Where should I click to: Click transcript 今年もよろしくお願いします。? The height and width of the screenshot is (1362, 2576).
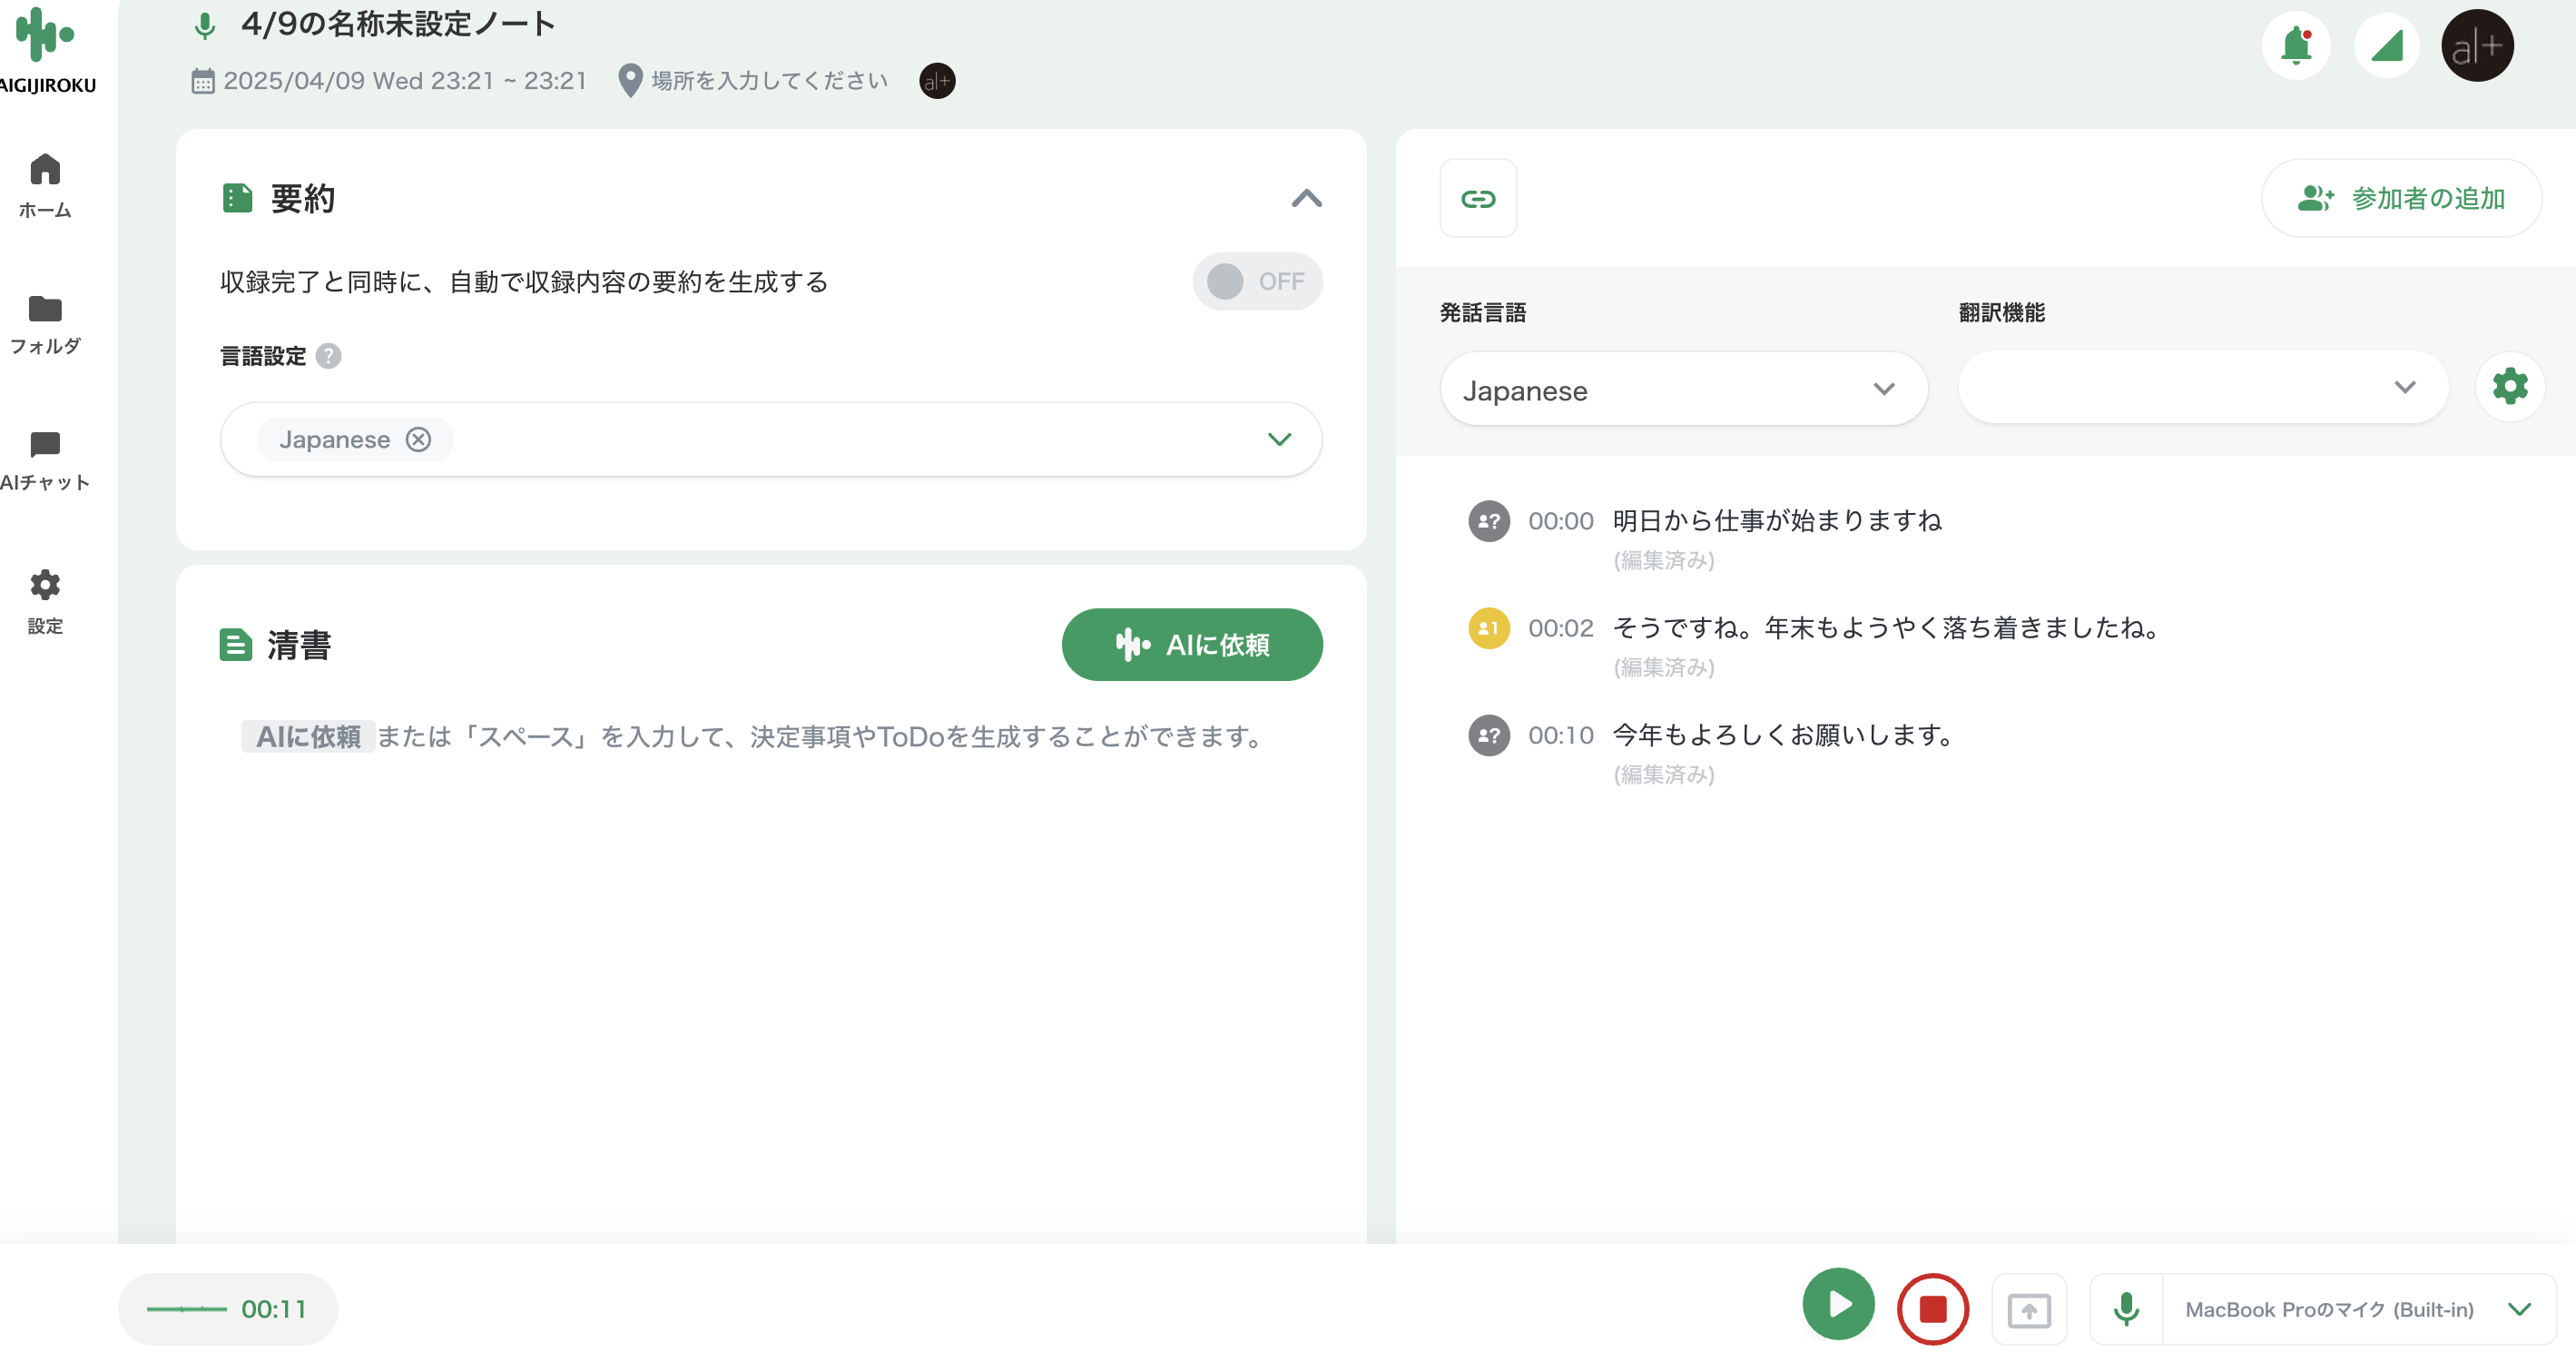coord(1784,736)
